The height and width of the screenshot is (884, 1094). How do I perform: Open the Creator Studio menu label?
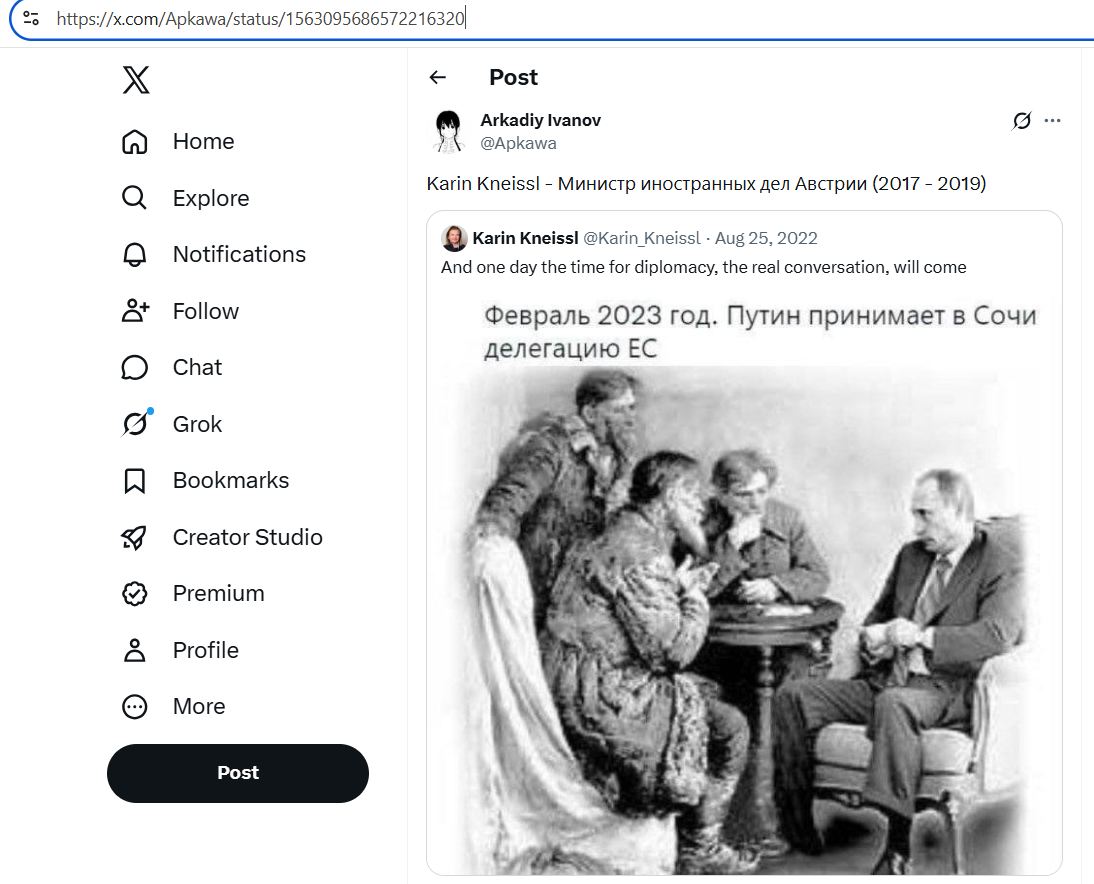coord(248,537)
